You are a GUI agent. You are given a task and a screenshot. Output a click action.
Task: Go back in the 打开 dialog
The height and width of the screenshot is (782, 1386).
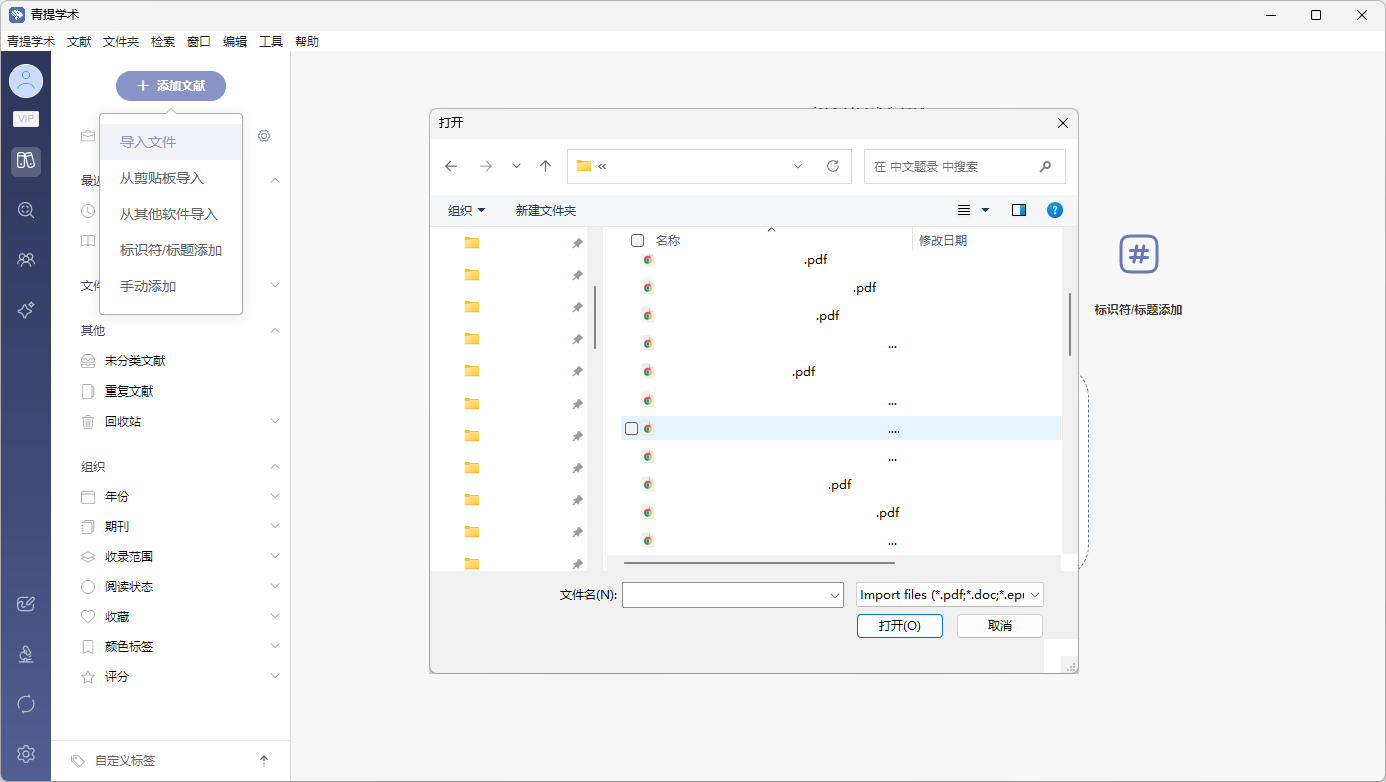(x=451, y=166)
